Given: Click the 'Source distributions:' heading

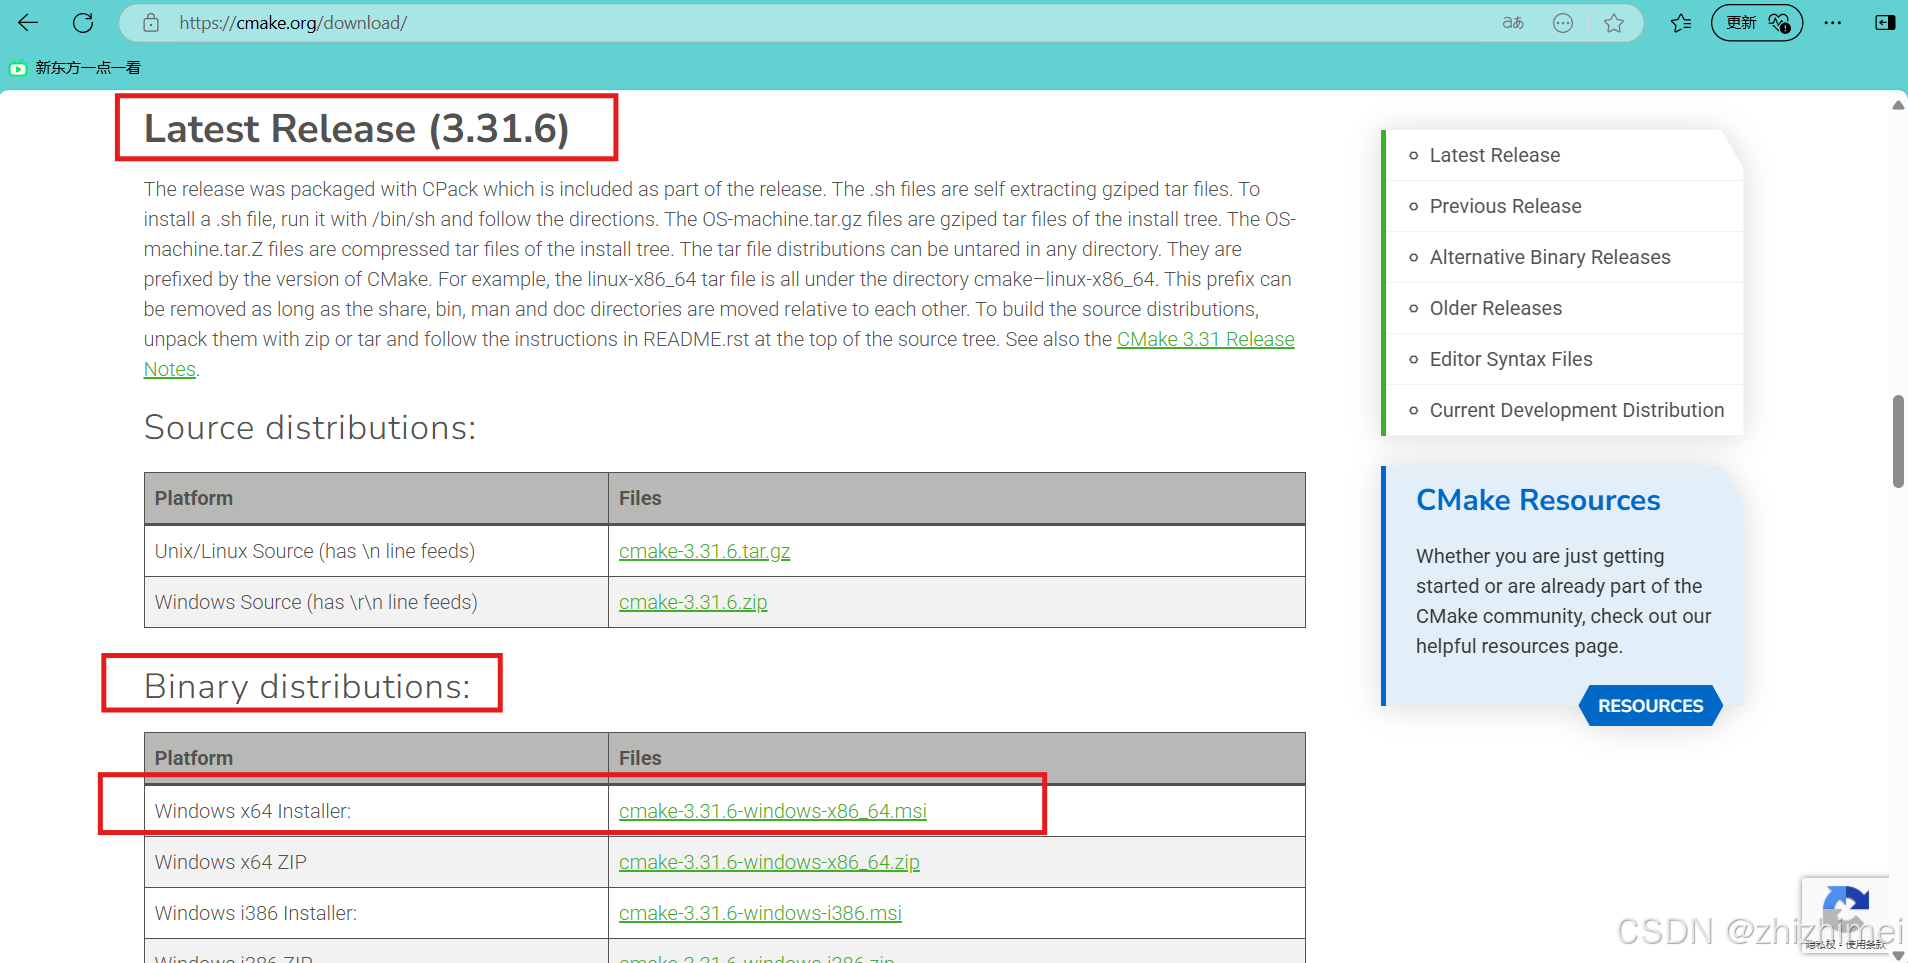Looking at the screenshot, I should pyautogui.click(x=310, y=427).
